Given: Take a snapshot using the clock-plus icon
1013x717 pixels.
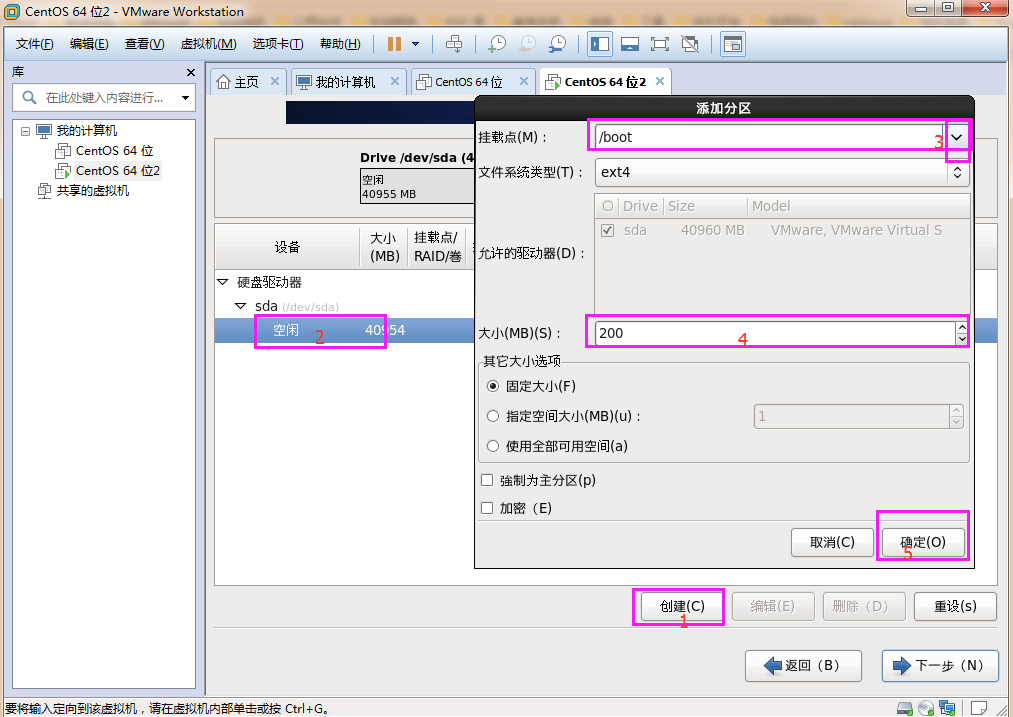Looking at the screenshot, I should coord(496,44).
